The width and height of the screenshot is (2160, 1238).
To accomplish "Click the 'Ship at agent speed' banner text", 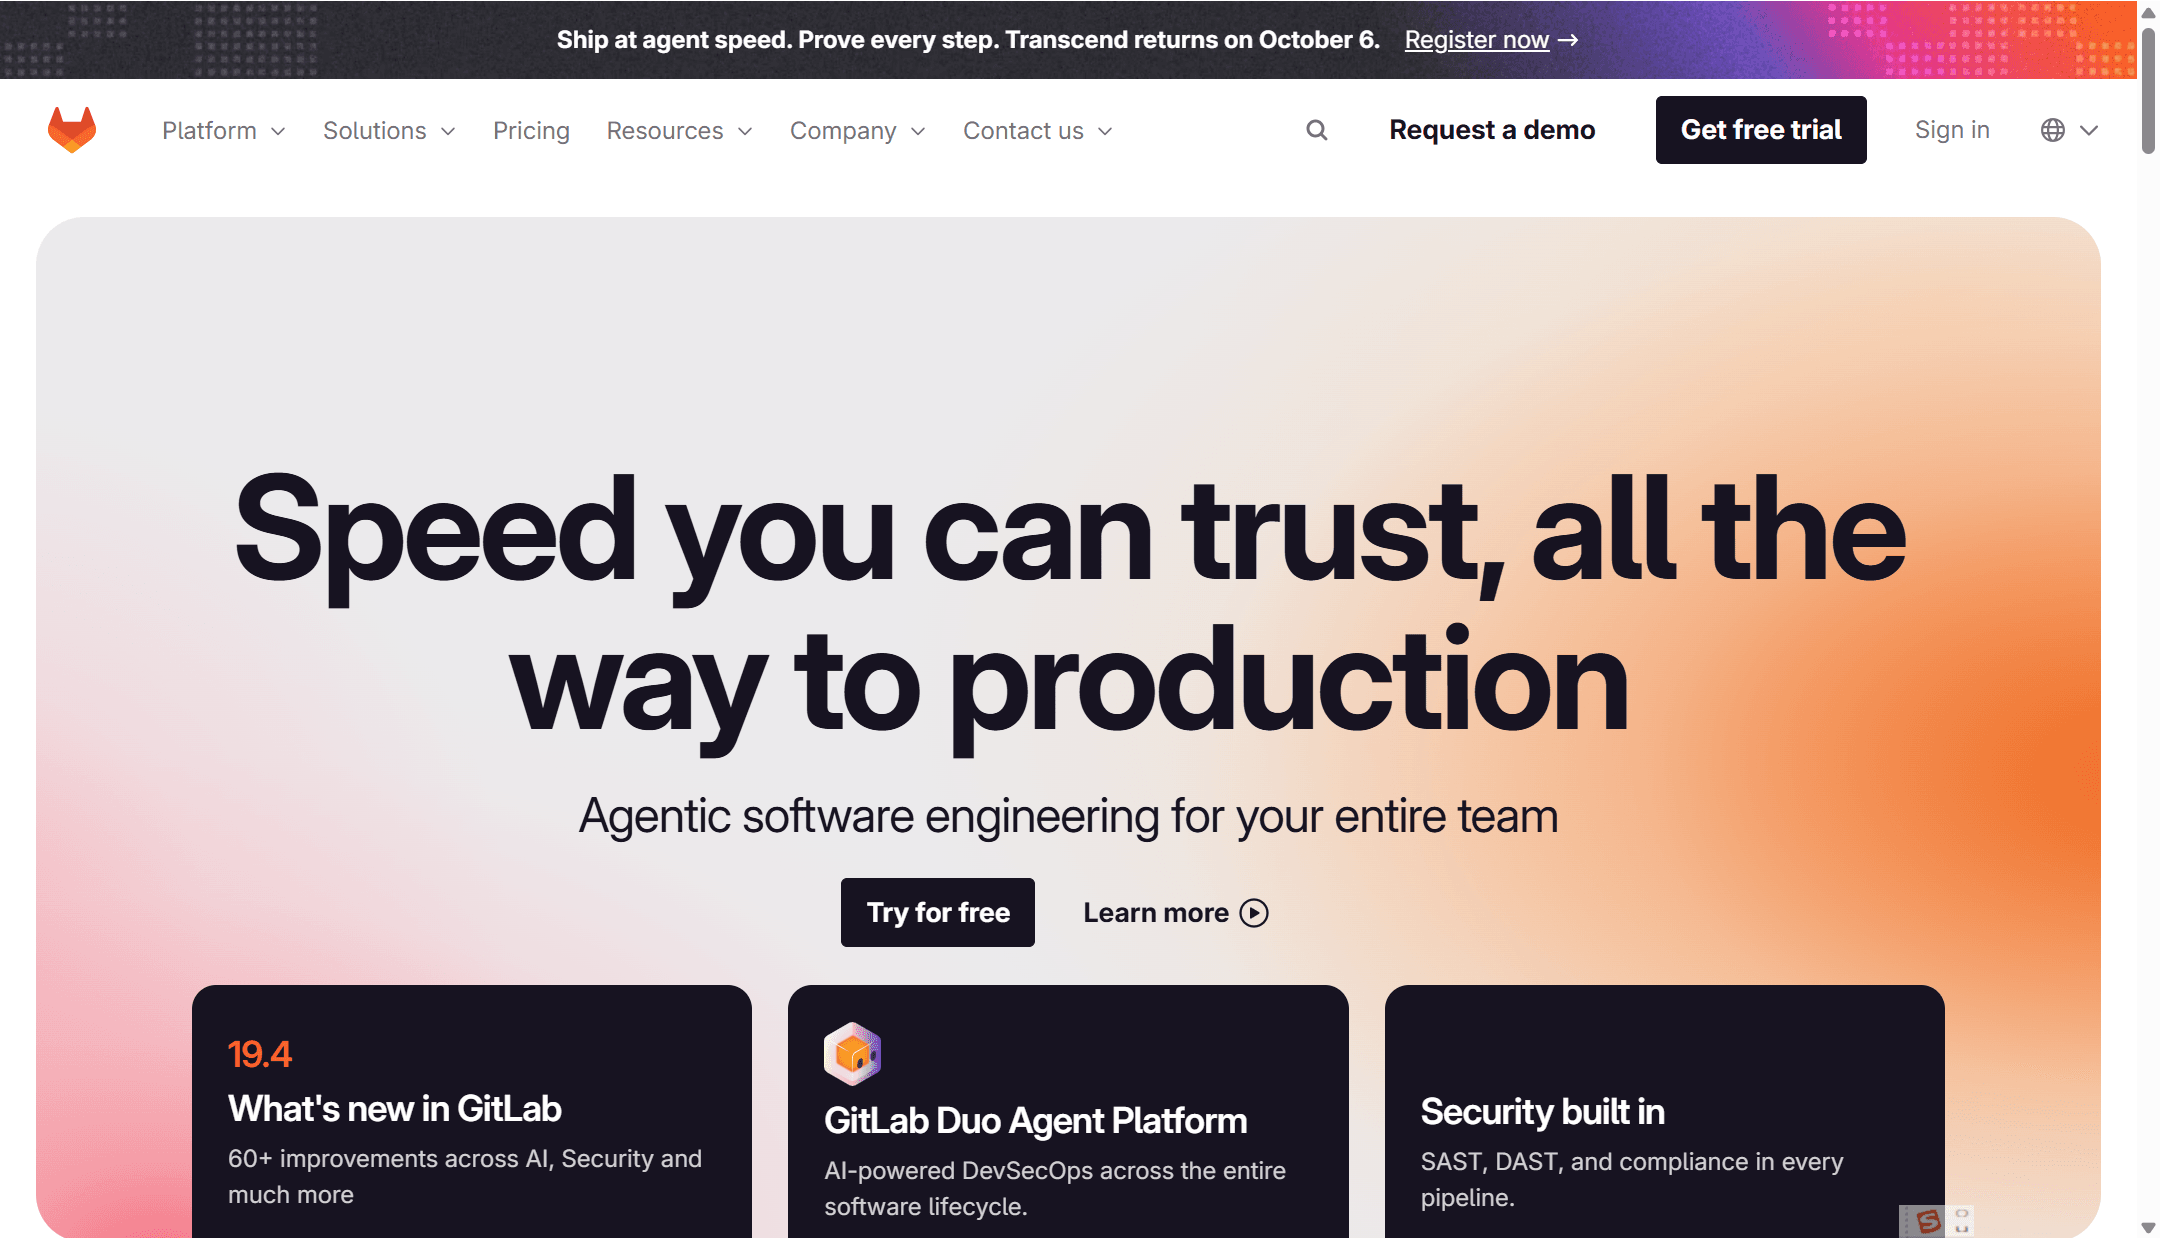I will point(968,40).
